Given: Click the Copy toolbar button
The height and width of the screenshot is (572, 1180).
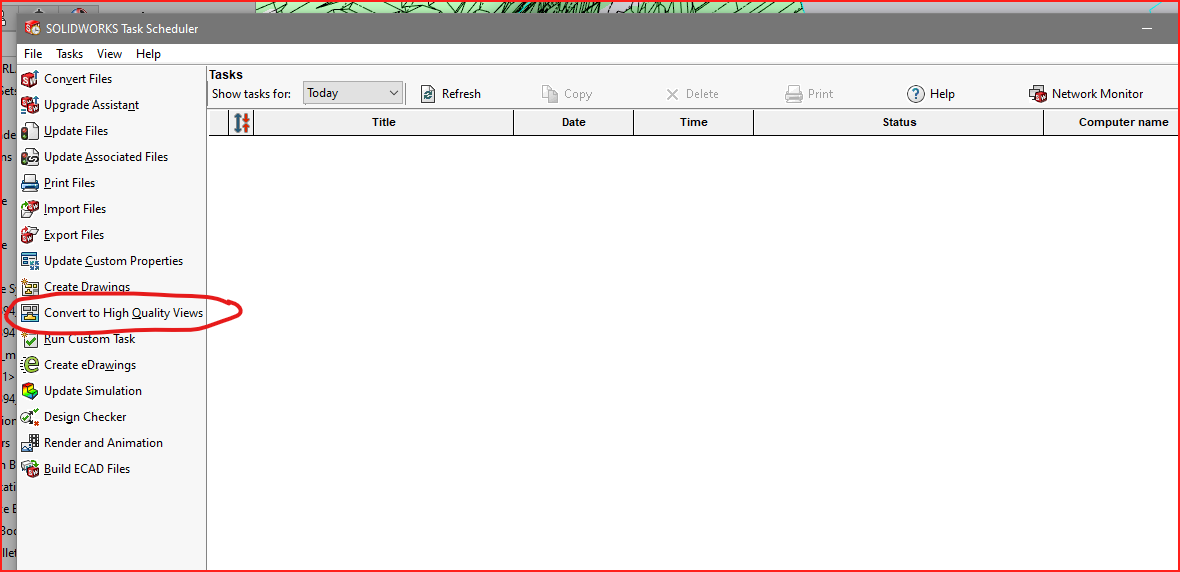Looking at the screenshot, I should pyautogui.click(x=567, y=94).
